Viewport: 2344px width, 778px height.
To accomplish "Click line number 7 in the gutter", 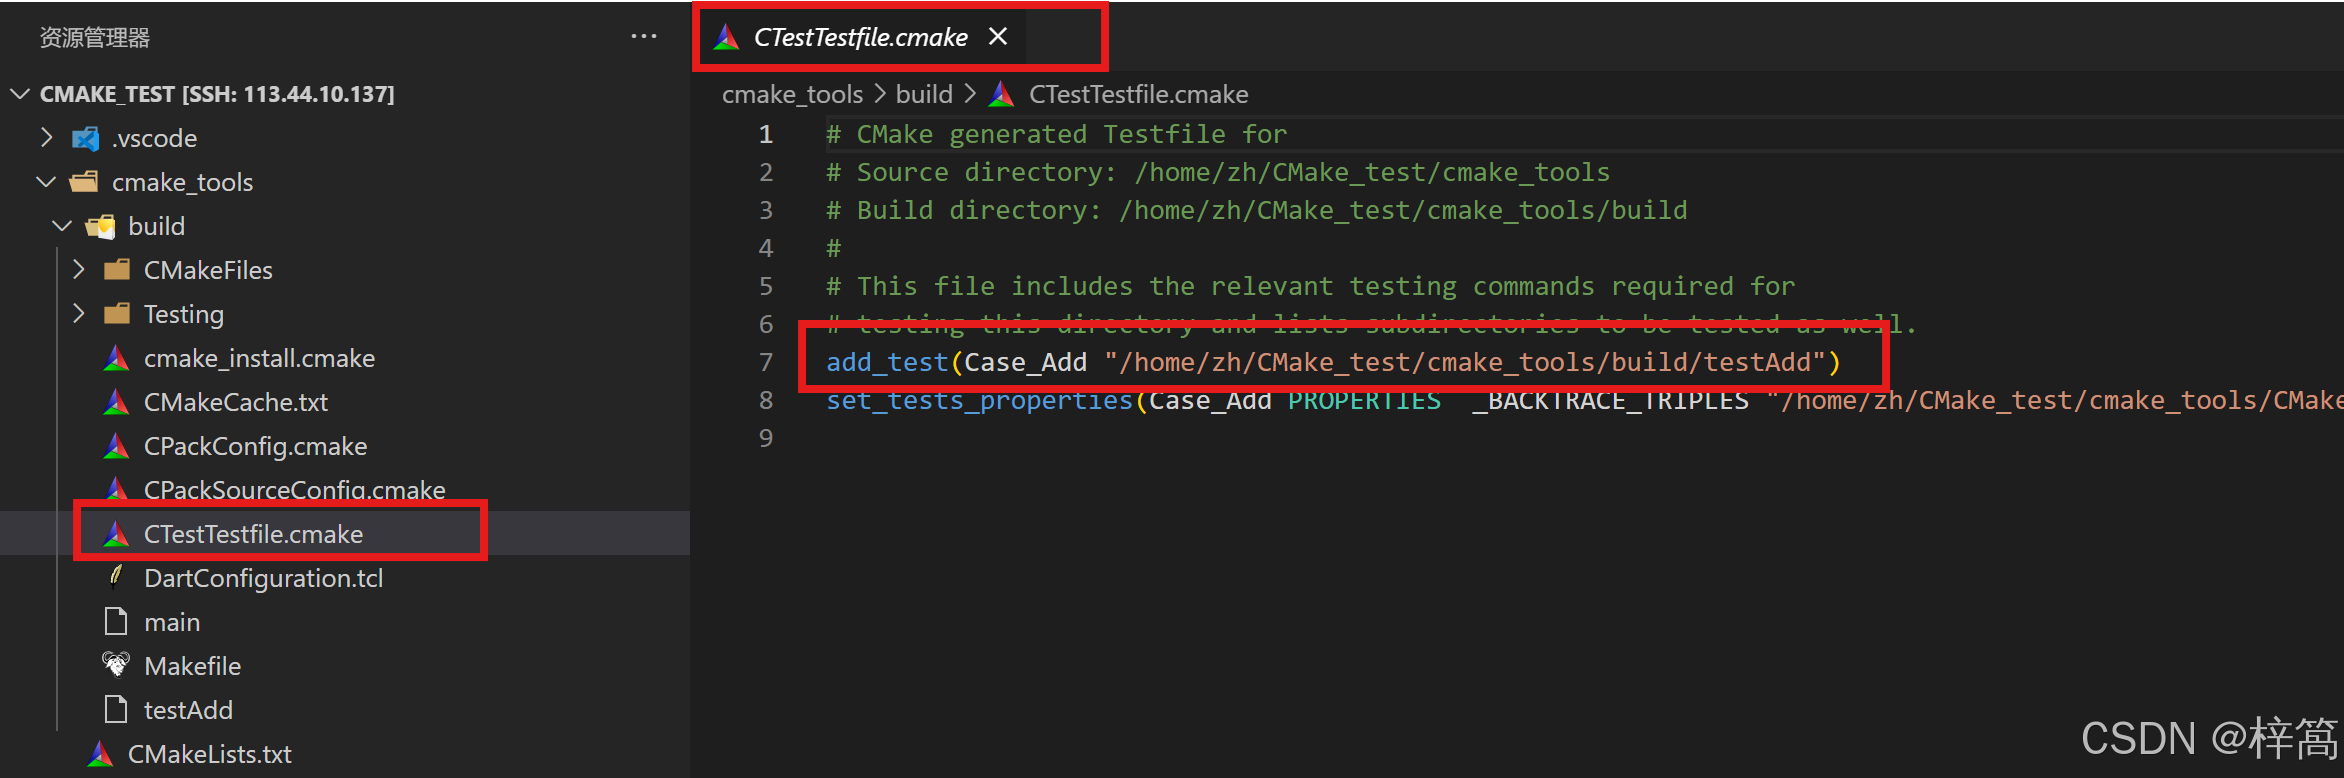I will (x=766, y=362).
